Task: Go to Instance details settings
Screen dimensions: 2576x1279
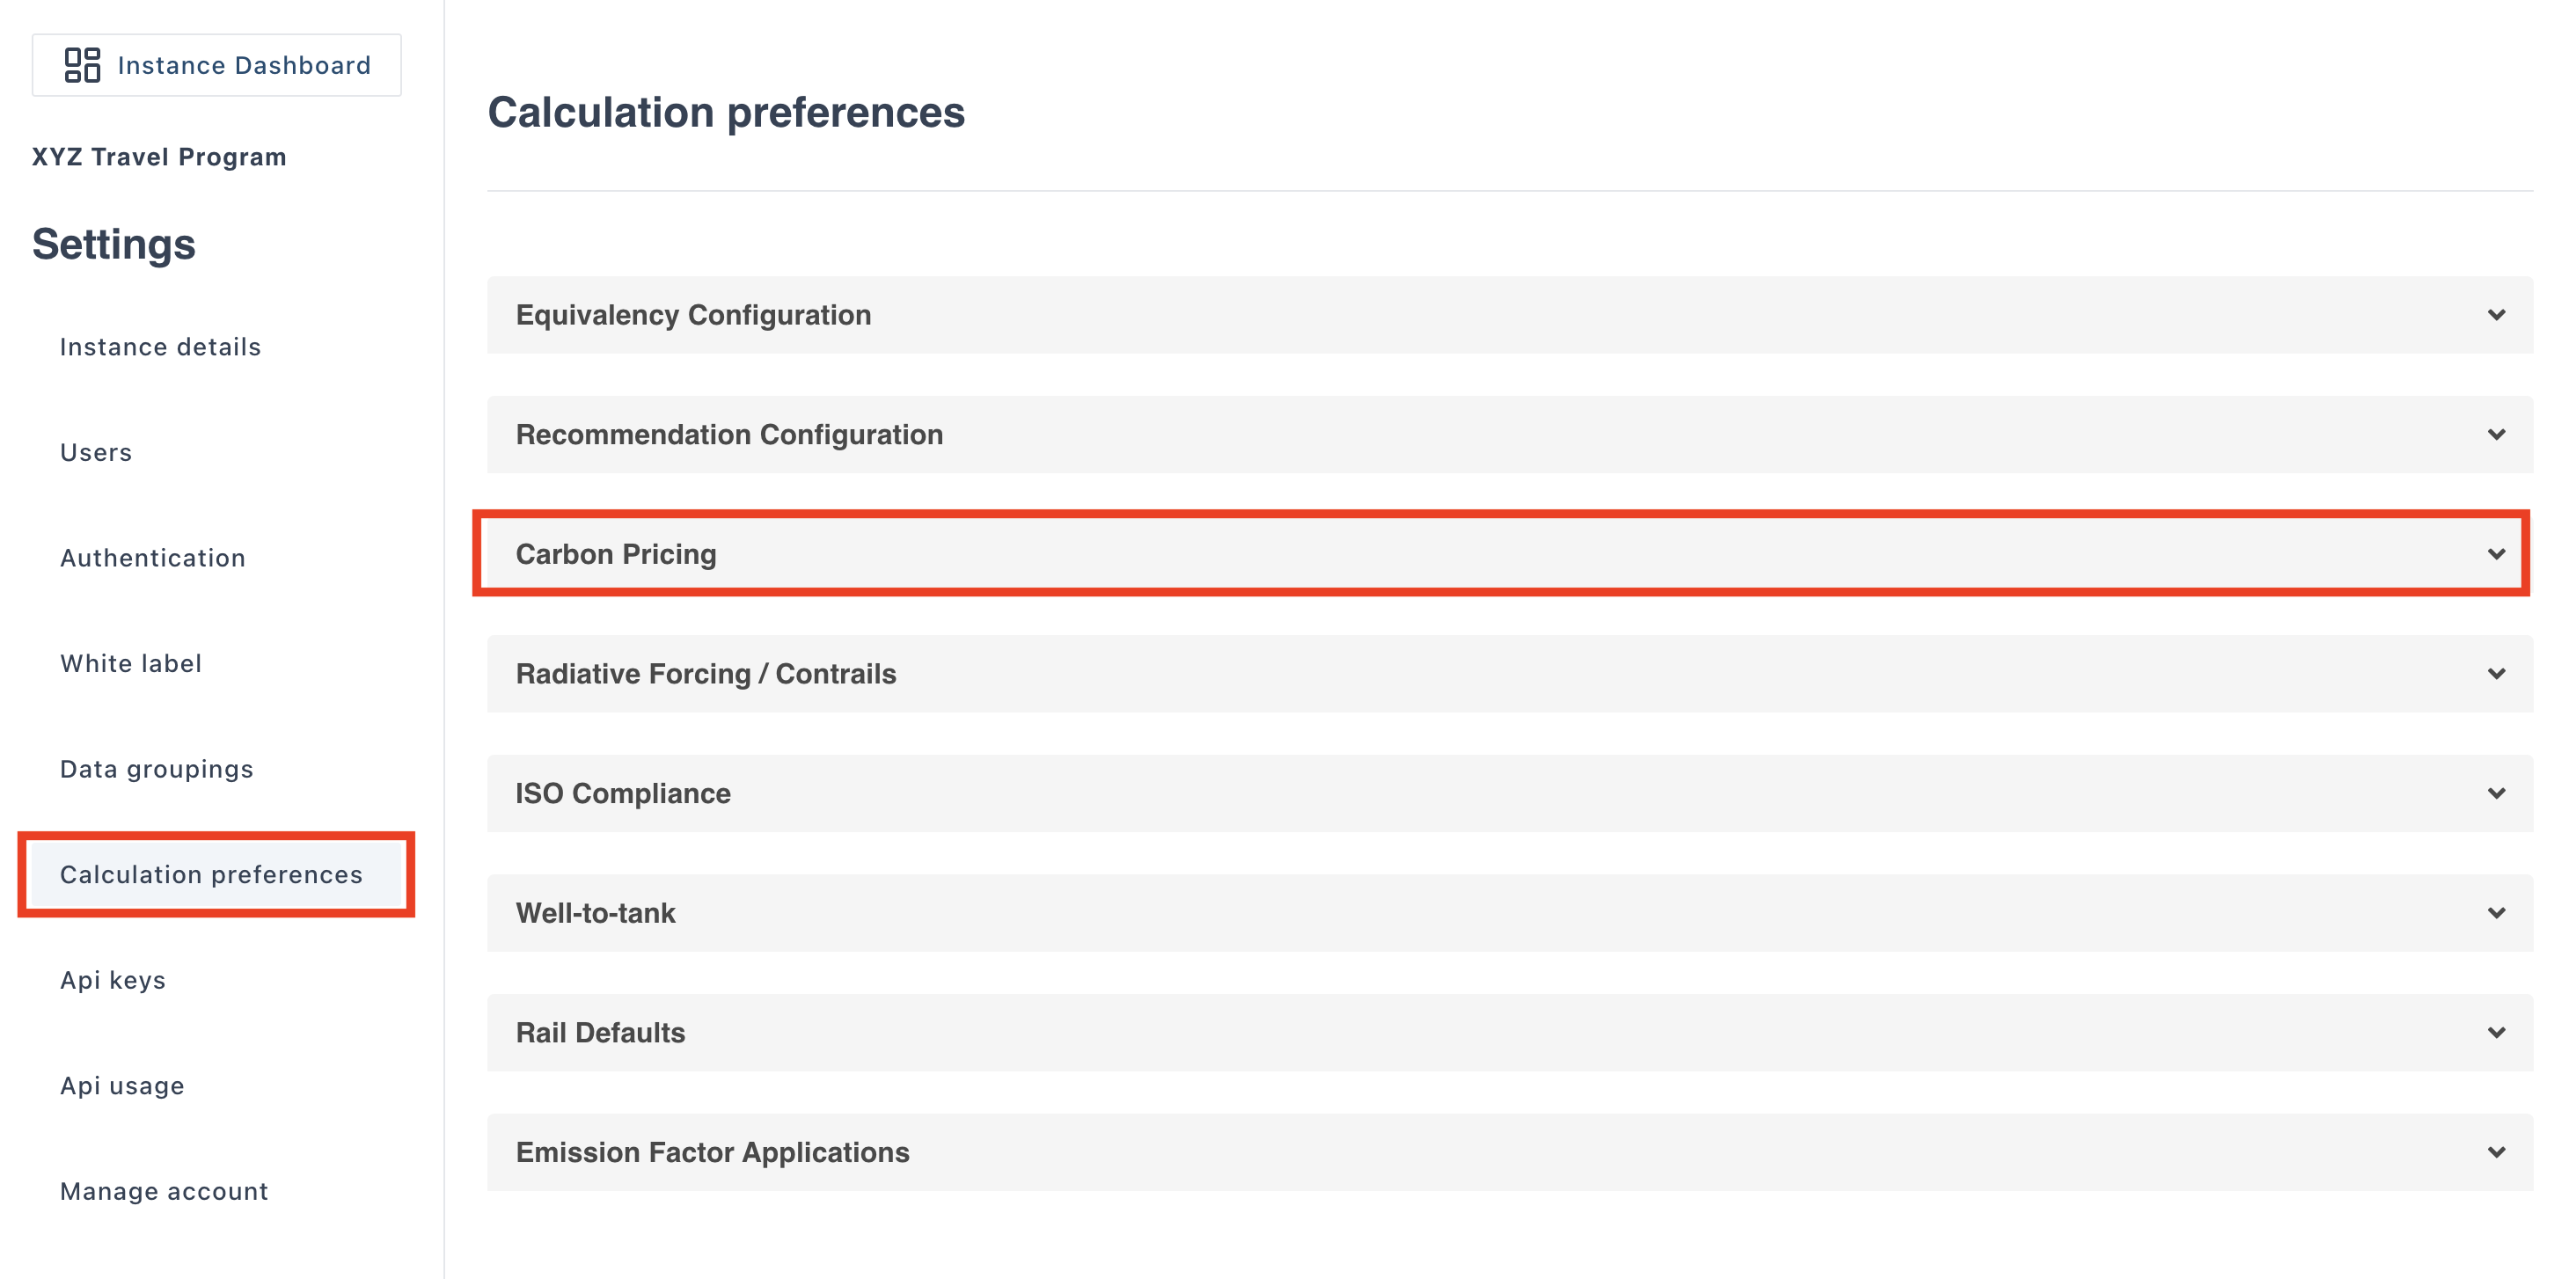Action: [x=160, y=347]
